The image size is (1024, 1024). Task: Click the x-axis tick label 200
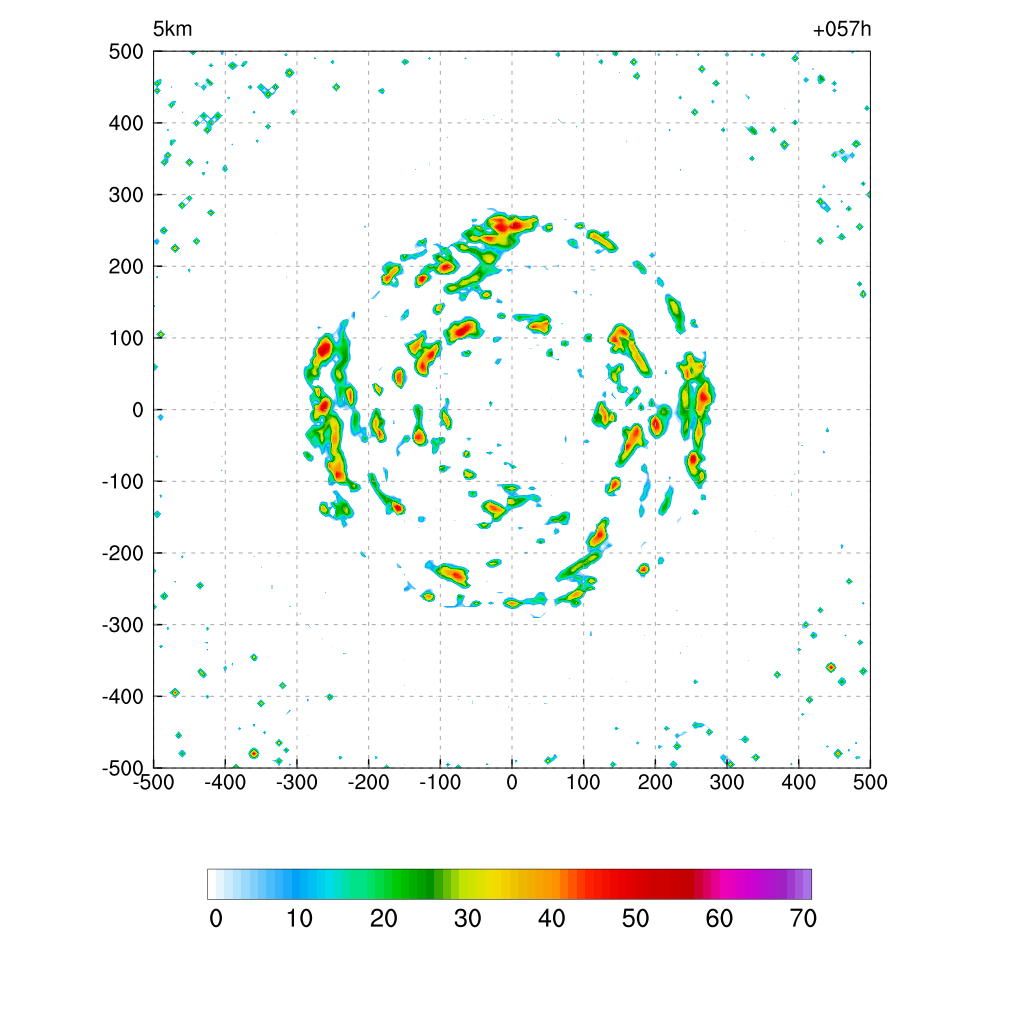pos(655,782)
